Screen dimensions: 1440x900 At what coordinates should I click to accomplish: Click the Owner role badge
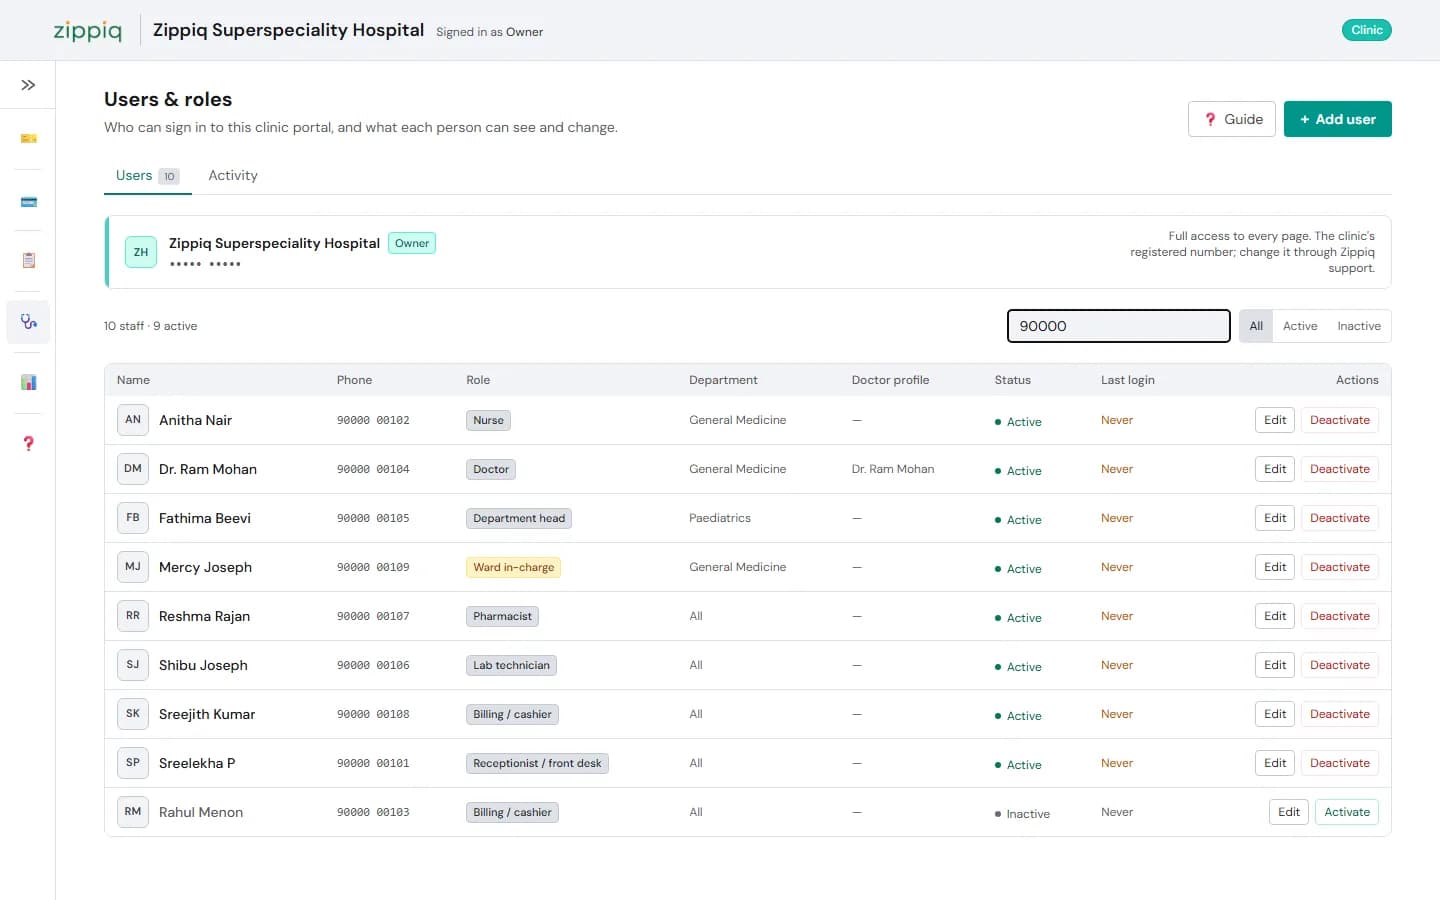(412, 243)
